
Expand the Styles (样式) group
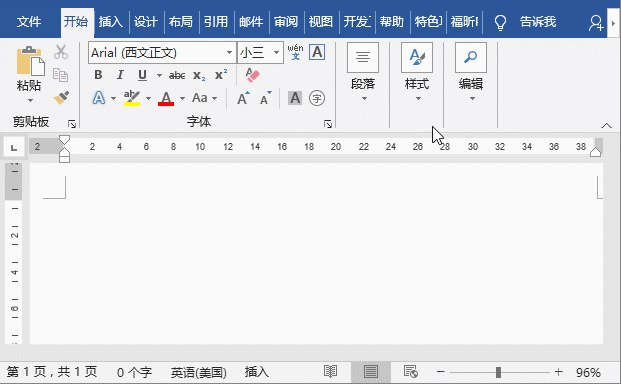coord(417,72)
